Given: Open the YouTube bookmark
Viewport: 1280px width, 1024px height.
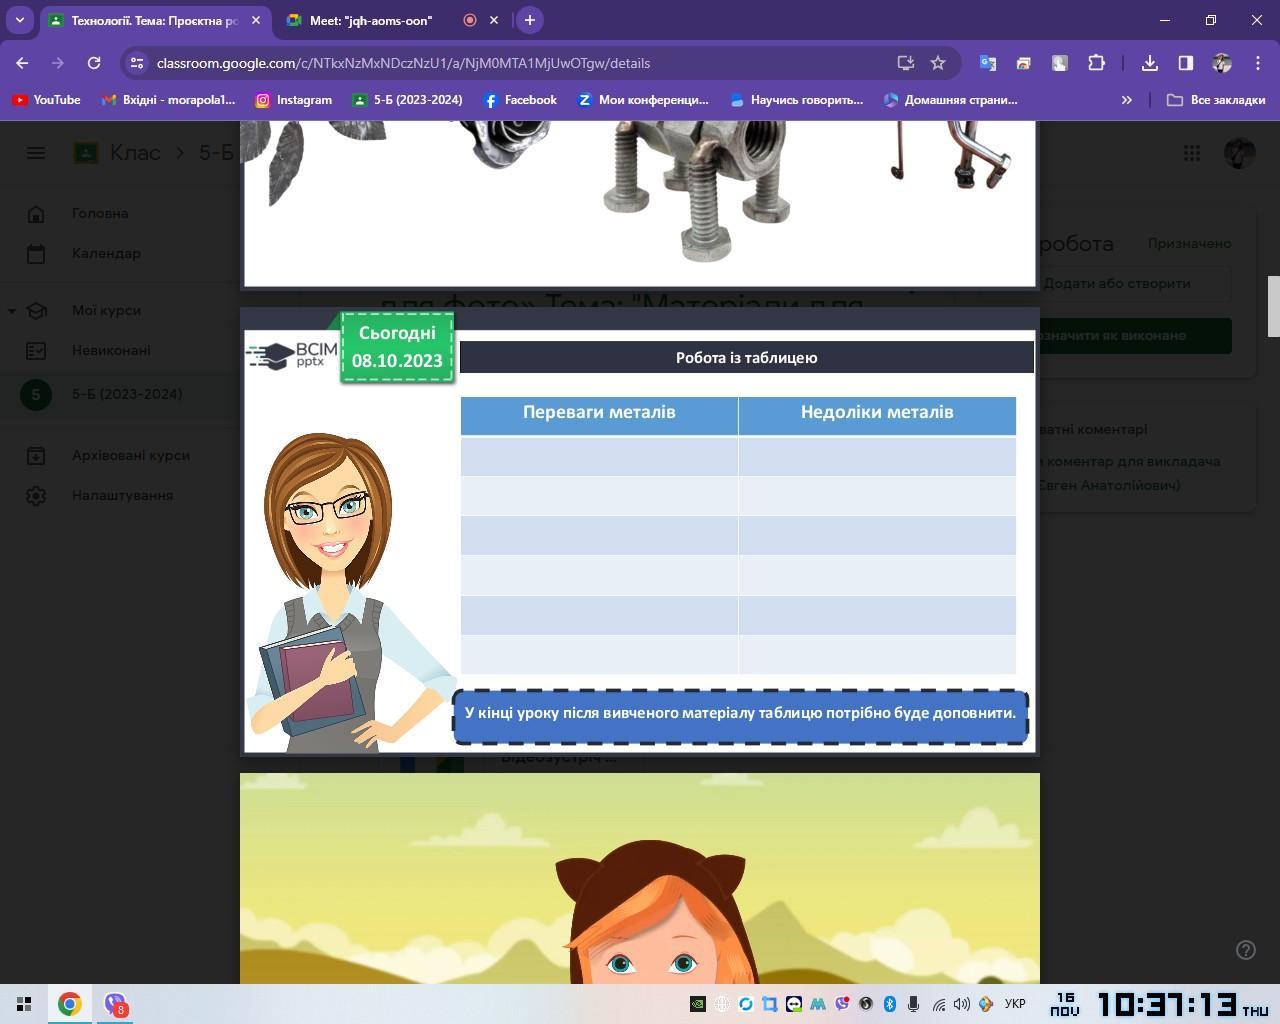Looking at the screenshot, I should pyautogui.click(x=46, y=100).
